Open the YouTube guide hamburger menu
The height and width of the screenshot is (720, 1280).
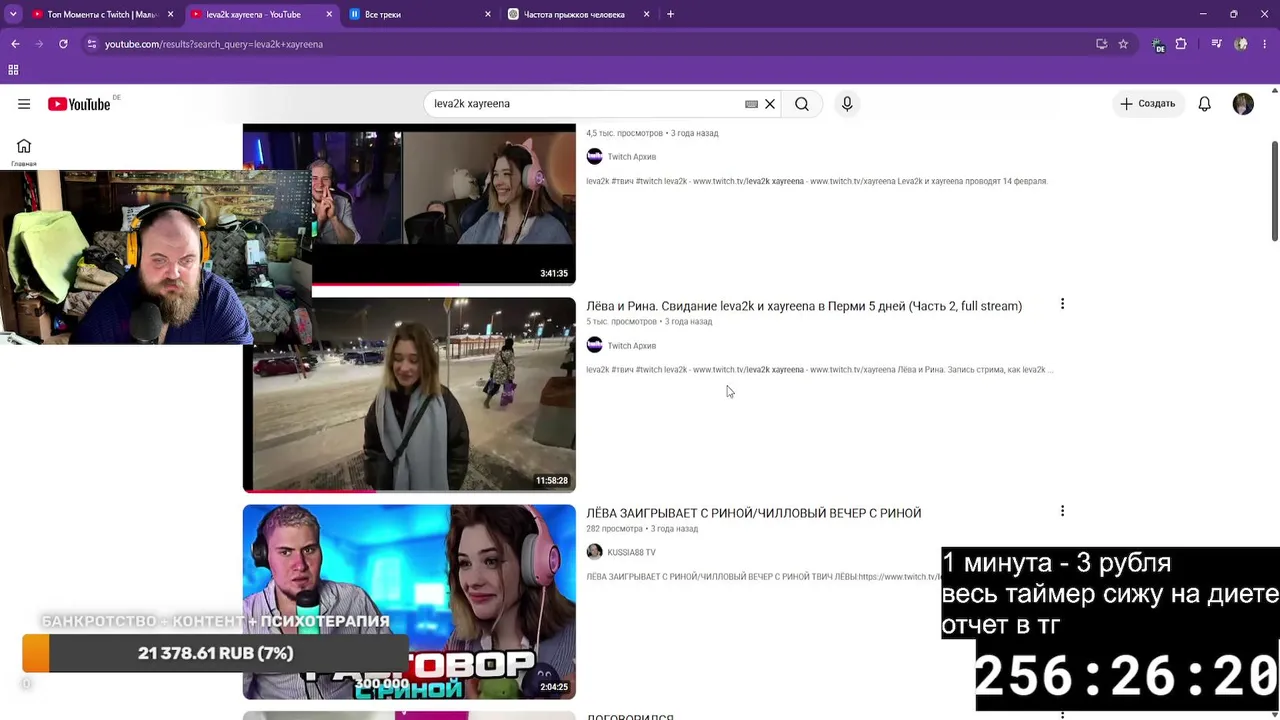pyautogui.click(x=24, y=104)
